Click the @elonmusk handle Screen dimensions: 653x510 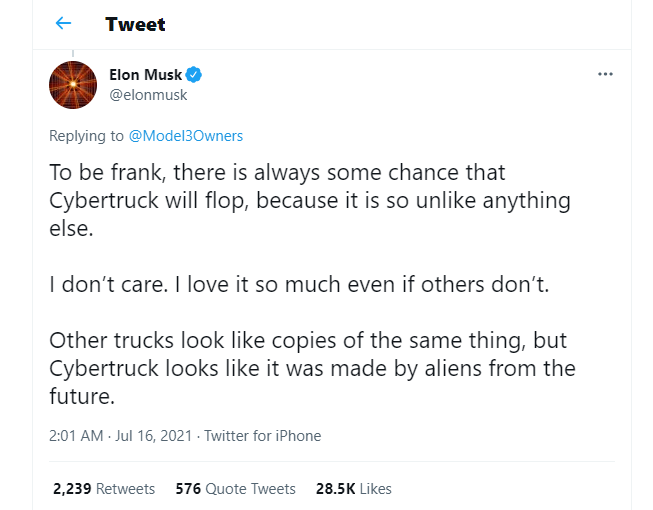point(148,95)
